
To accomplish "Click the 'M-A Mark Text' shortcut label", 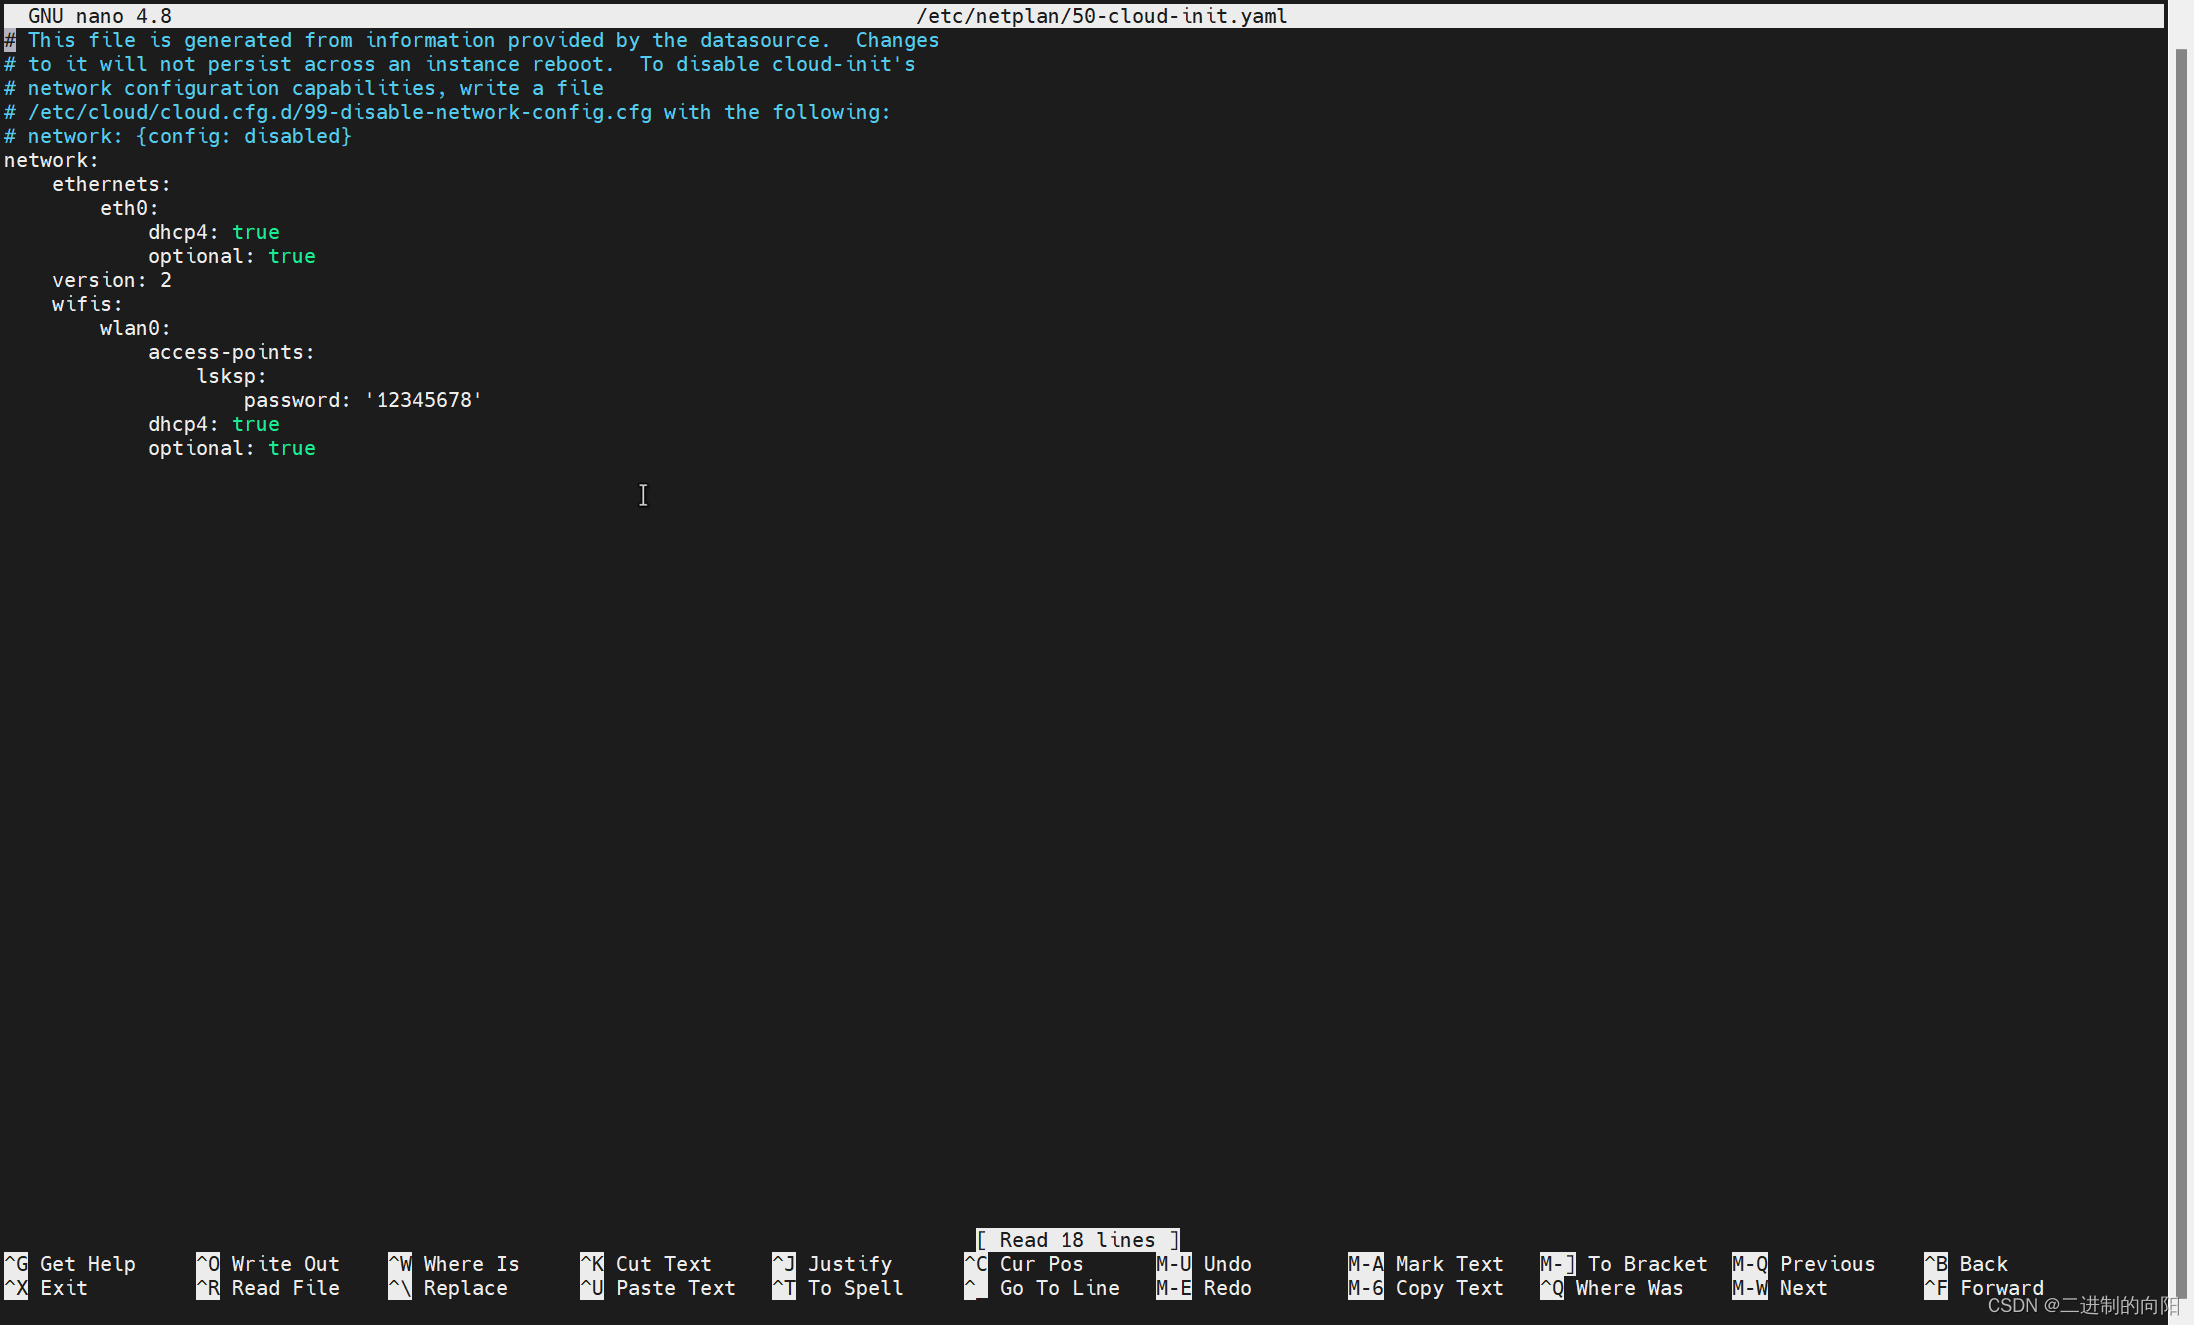I will pos(1426,1264).
